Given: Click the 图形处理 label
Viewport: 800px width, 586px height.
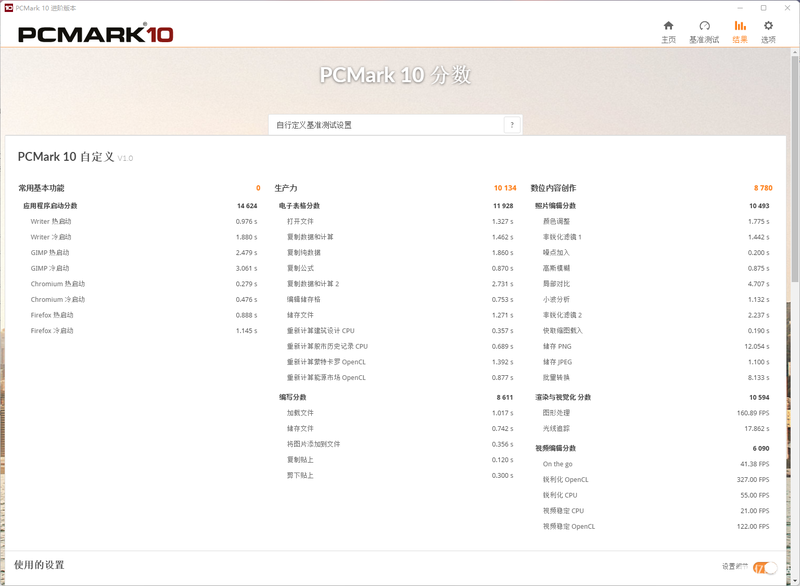Looking at the screenshot, I should point(556,413).
